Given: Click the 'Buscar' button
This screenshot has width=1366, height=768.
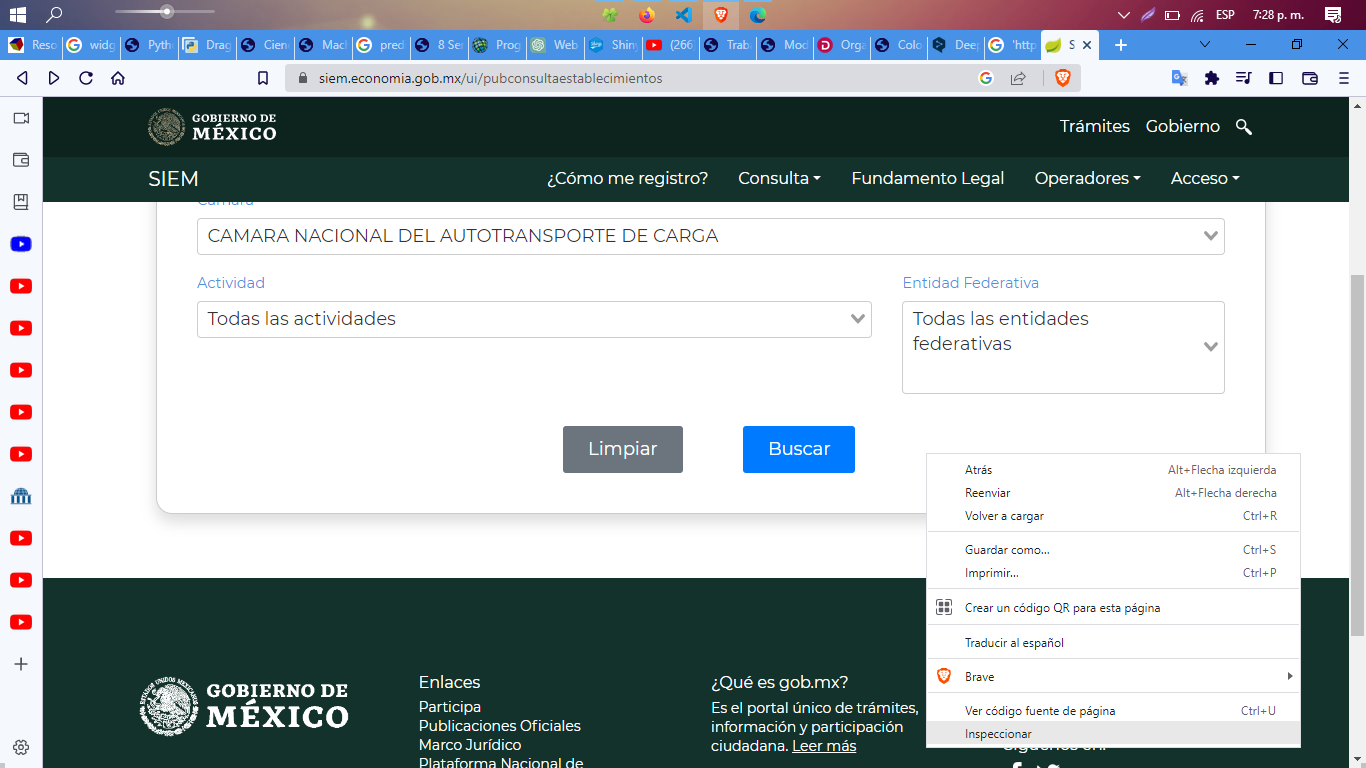Looking at the screenshot, I should 798,449.
